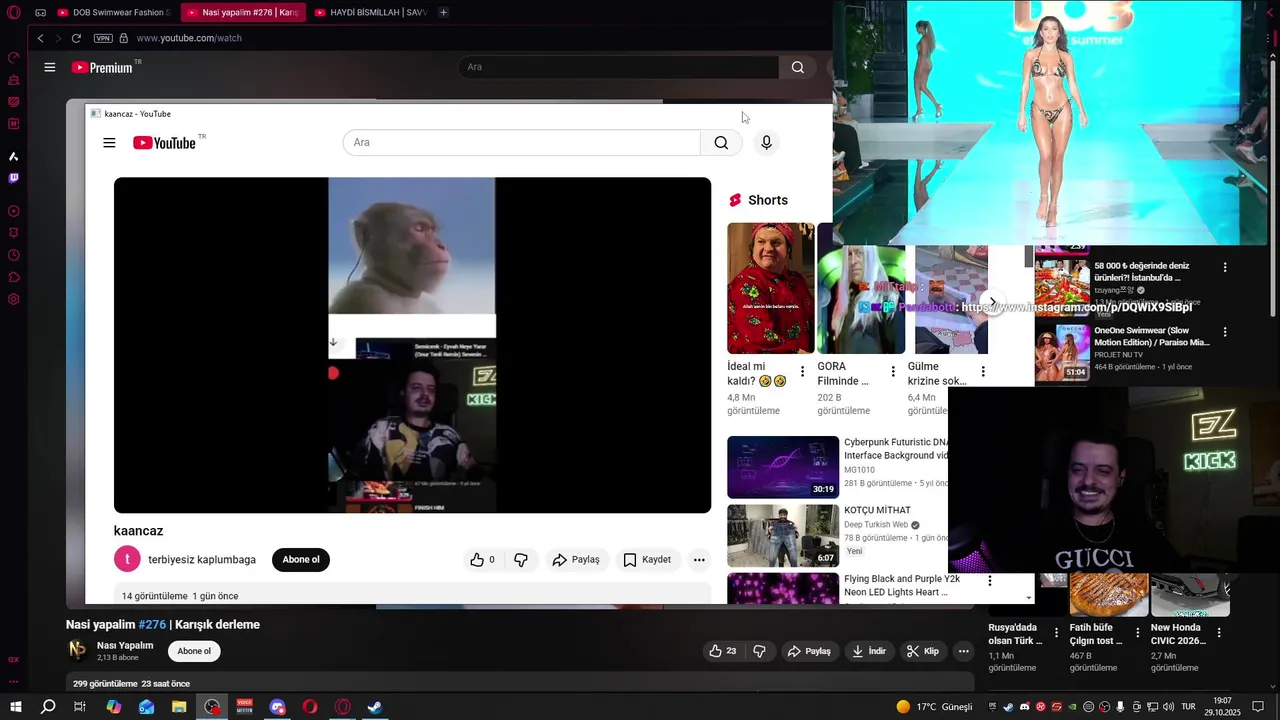Open options for GORA Filminde short

coord(892,372)
